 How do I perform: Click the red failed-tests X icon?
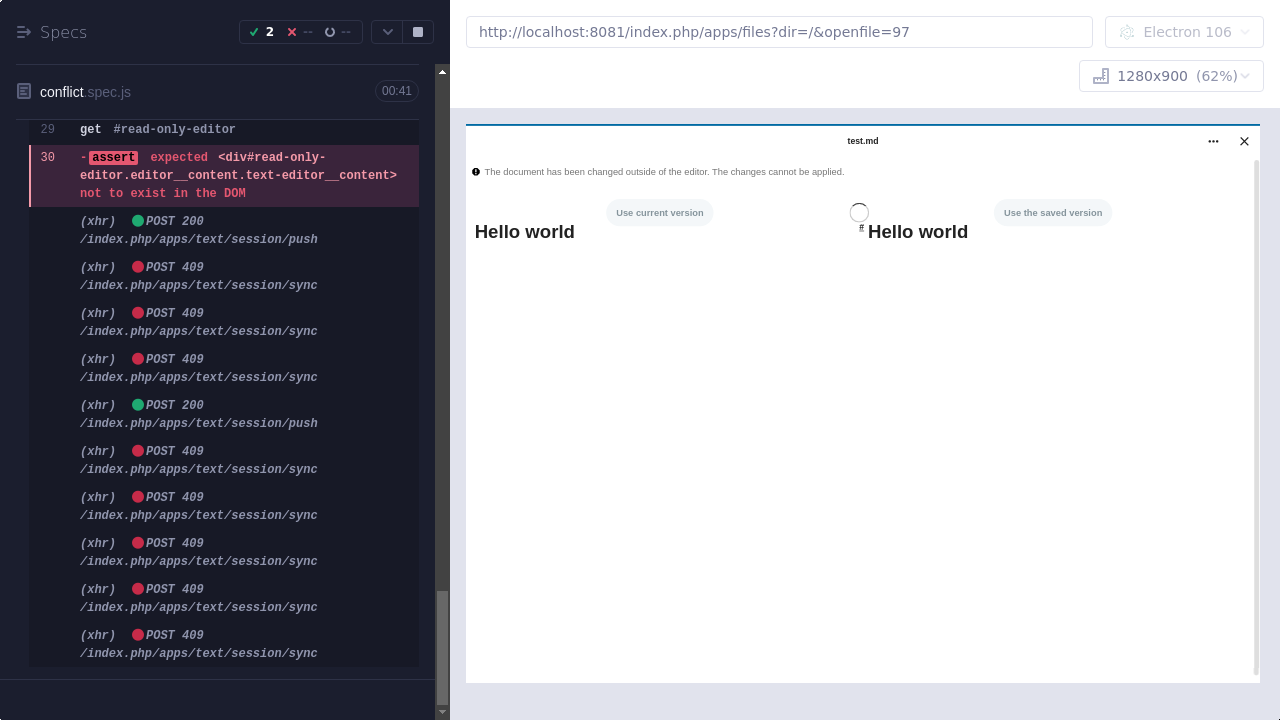pyautogui.click(x=292, y=31)
